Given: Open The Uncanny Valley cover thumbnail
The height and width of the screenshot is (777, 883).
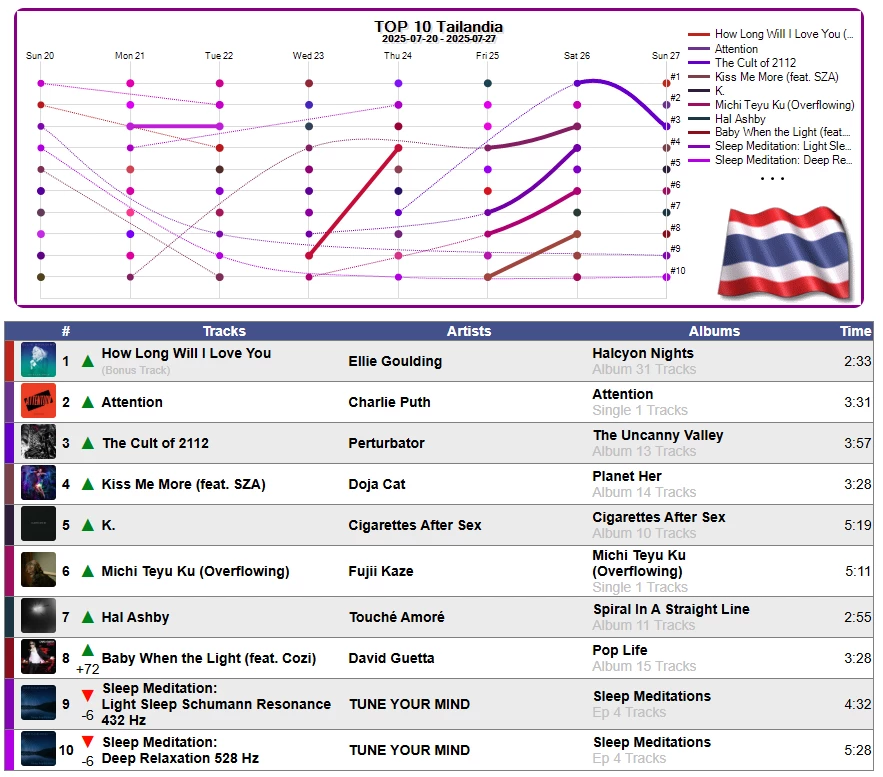Looking at the screenshot, I should 38,443.
